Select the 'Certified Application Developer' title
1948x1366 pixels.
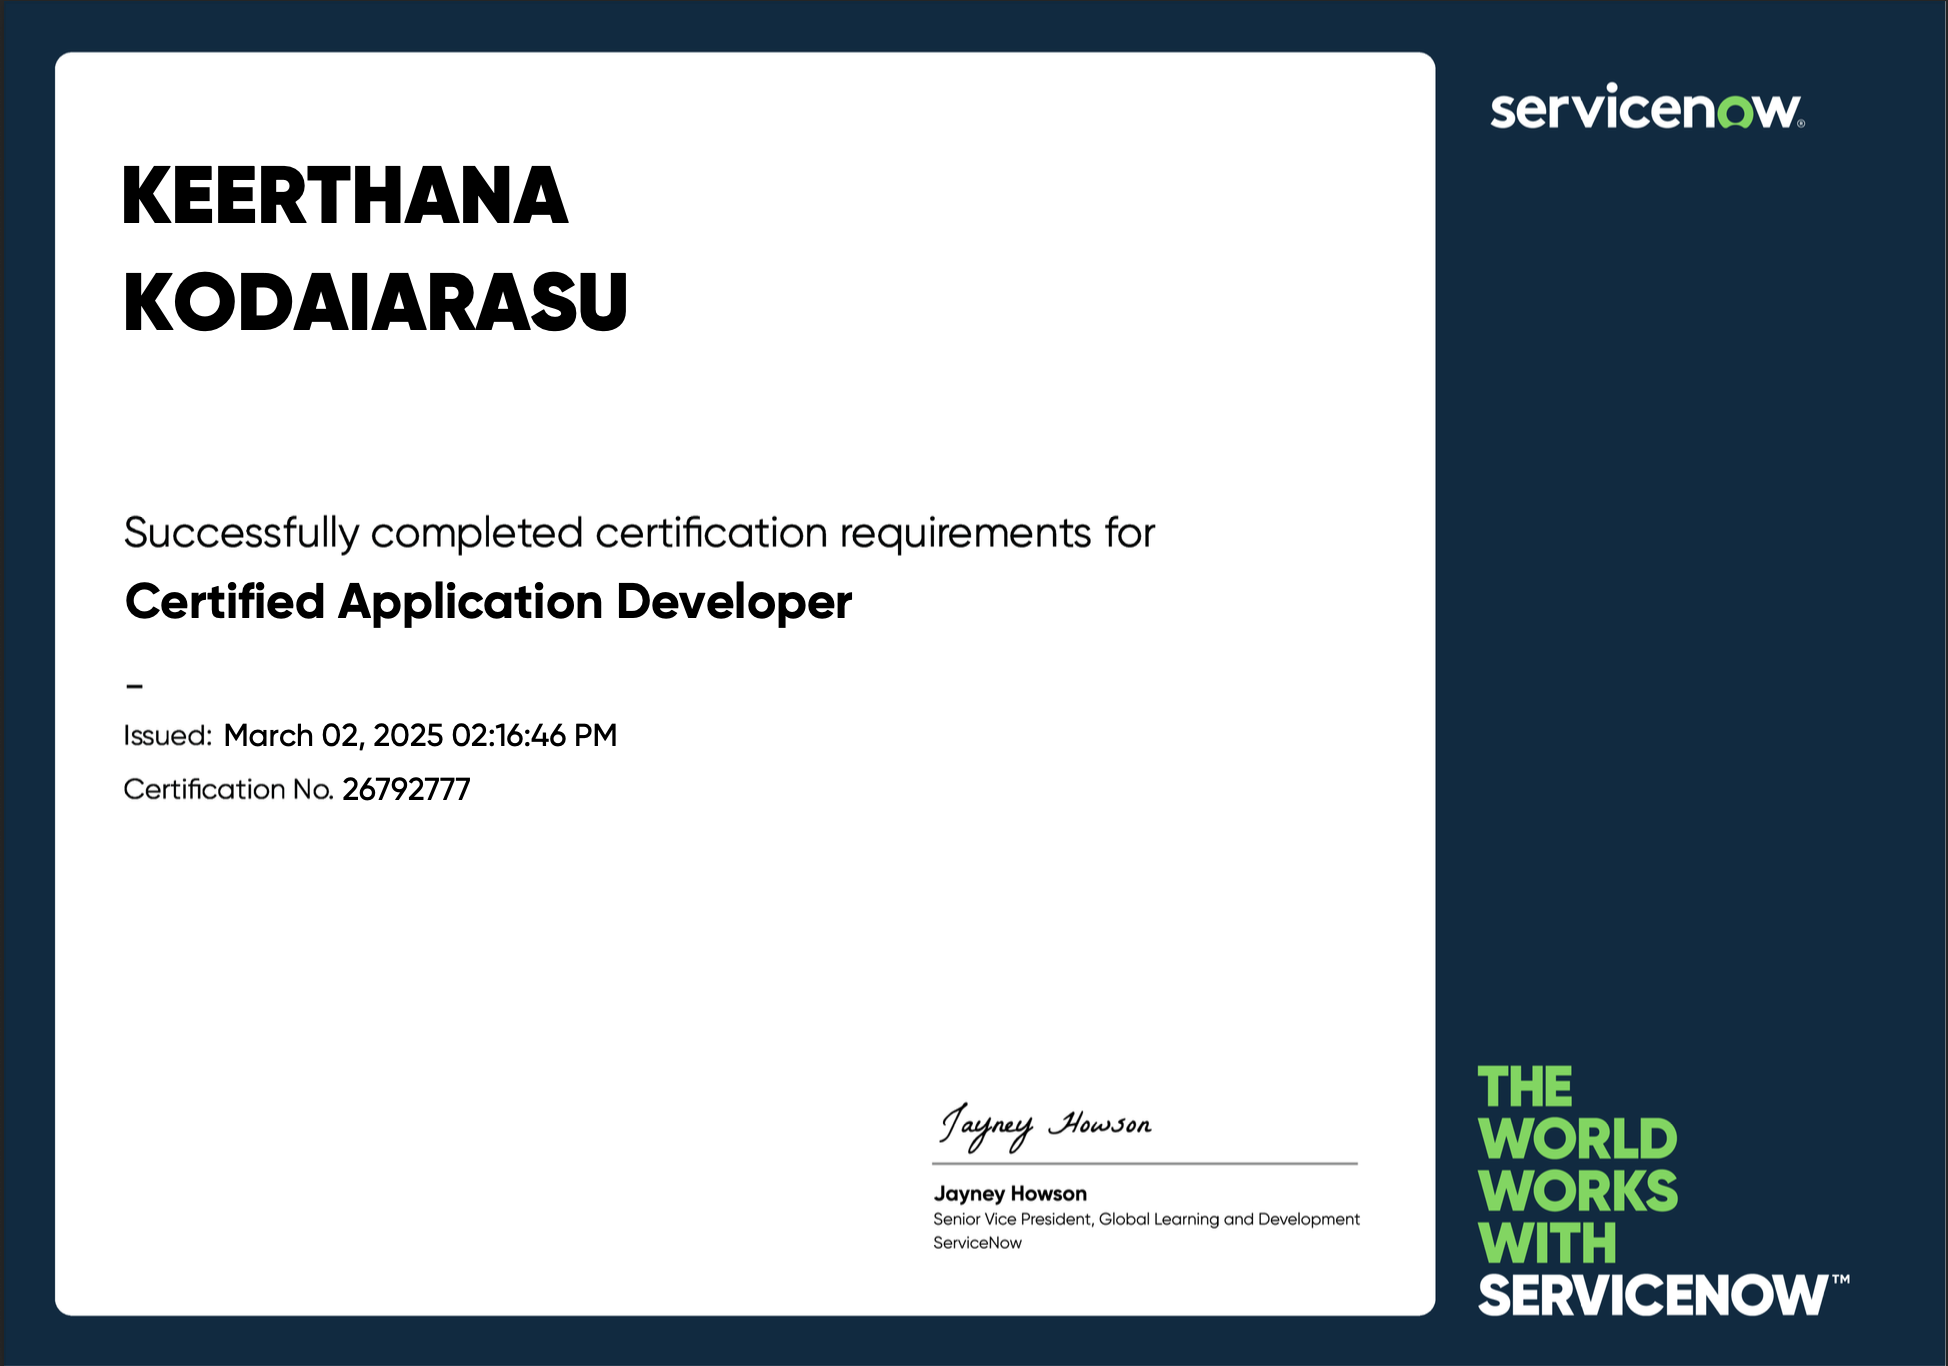(488, 602)
